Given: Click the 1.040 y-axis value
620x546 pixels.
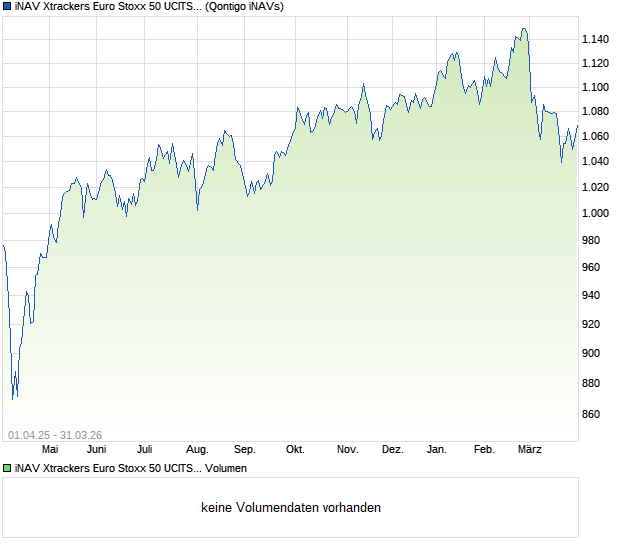Looking at the screenshot, I should (595, 161).
